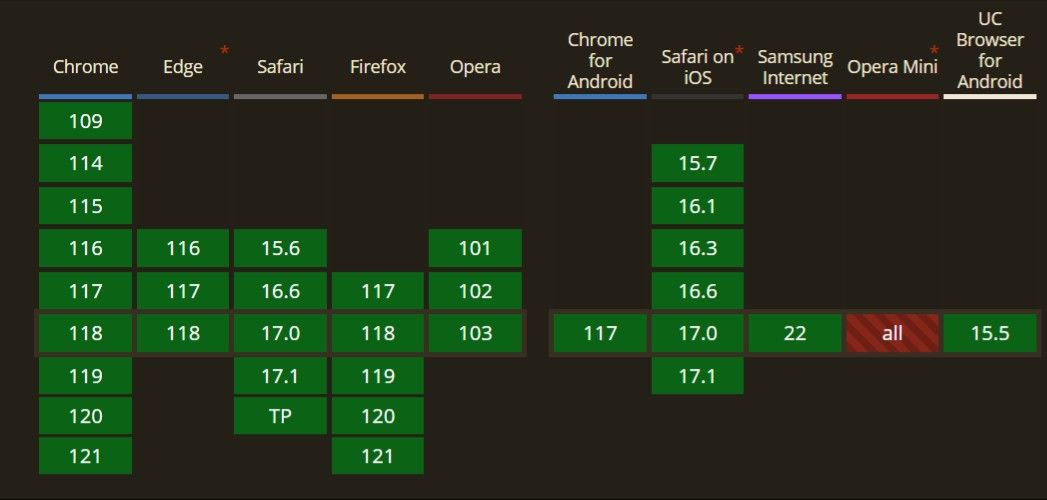Click Safari on iOS 15.7 cell

(698, 163)
